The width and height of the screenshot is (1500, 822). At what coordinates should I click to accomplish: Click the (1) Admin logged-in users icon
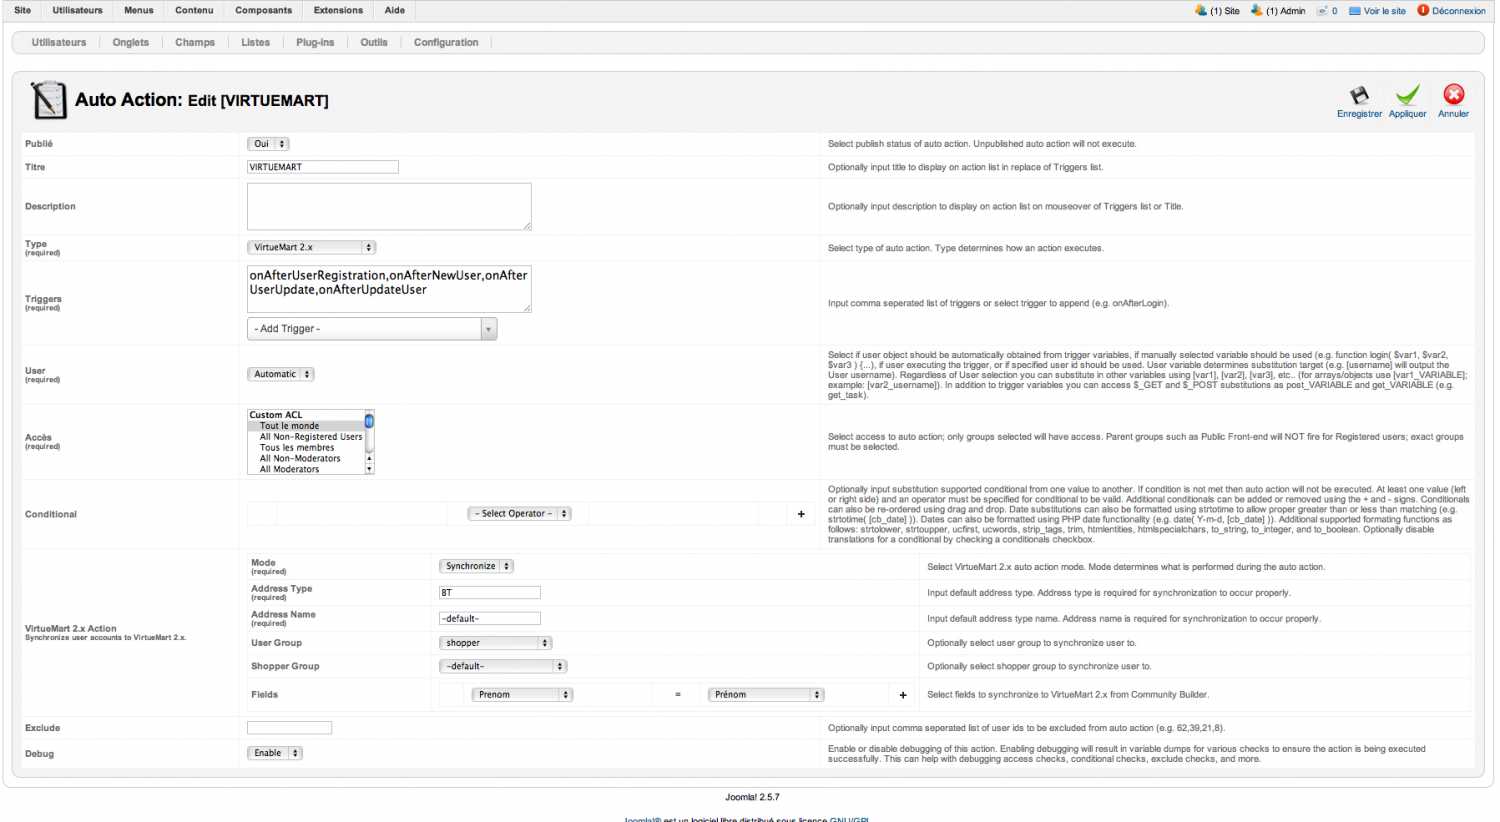pyautogui.click(x=1257, y=11)
